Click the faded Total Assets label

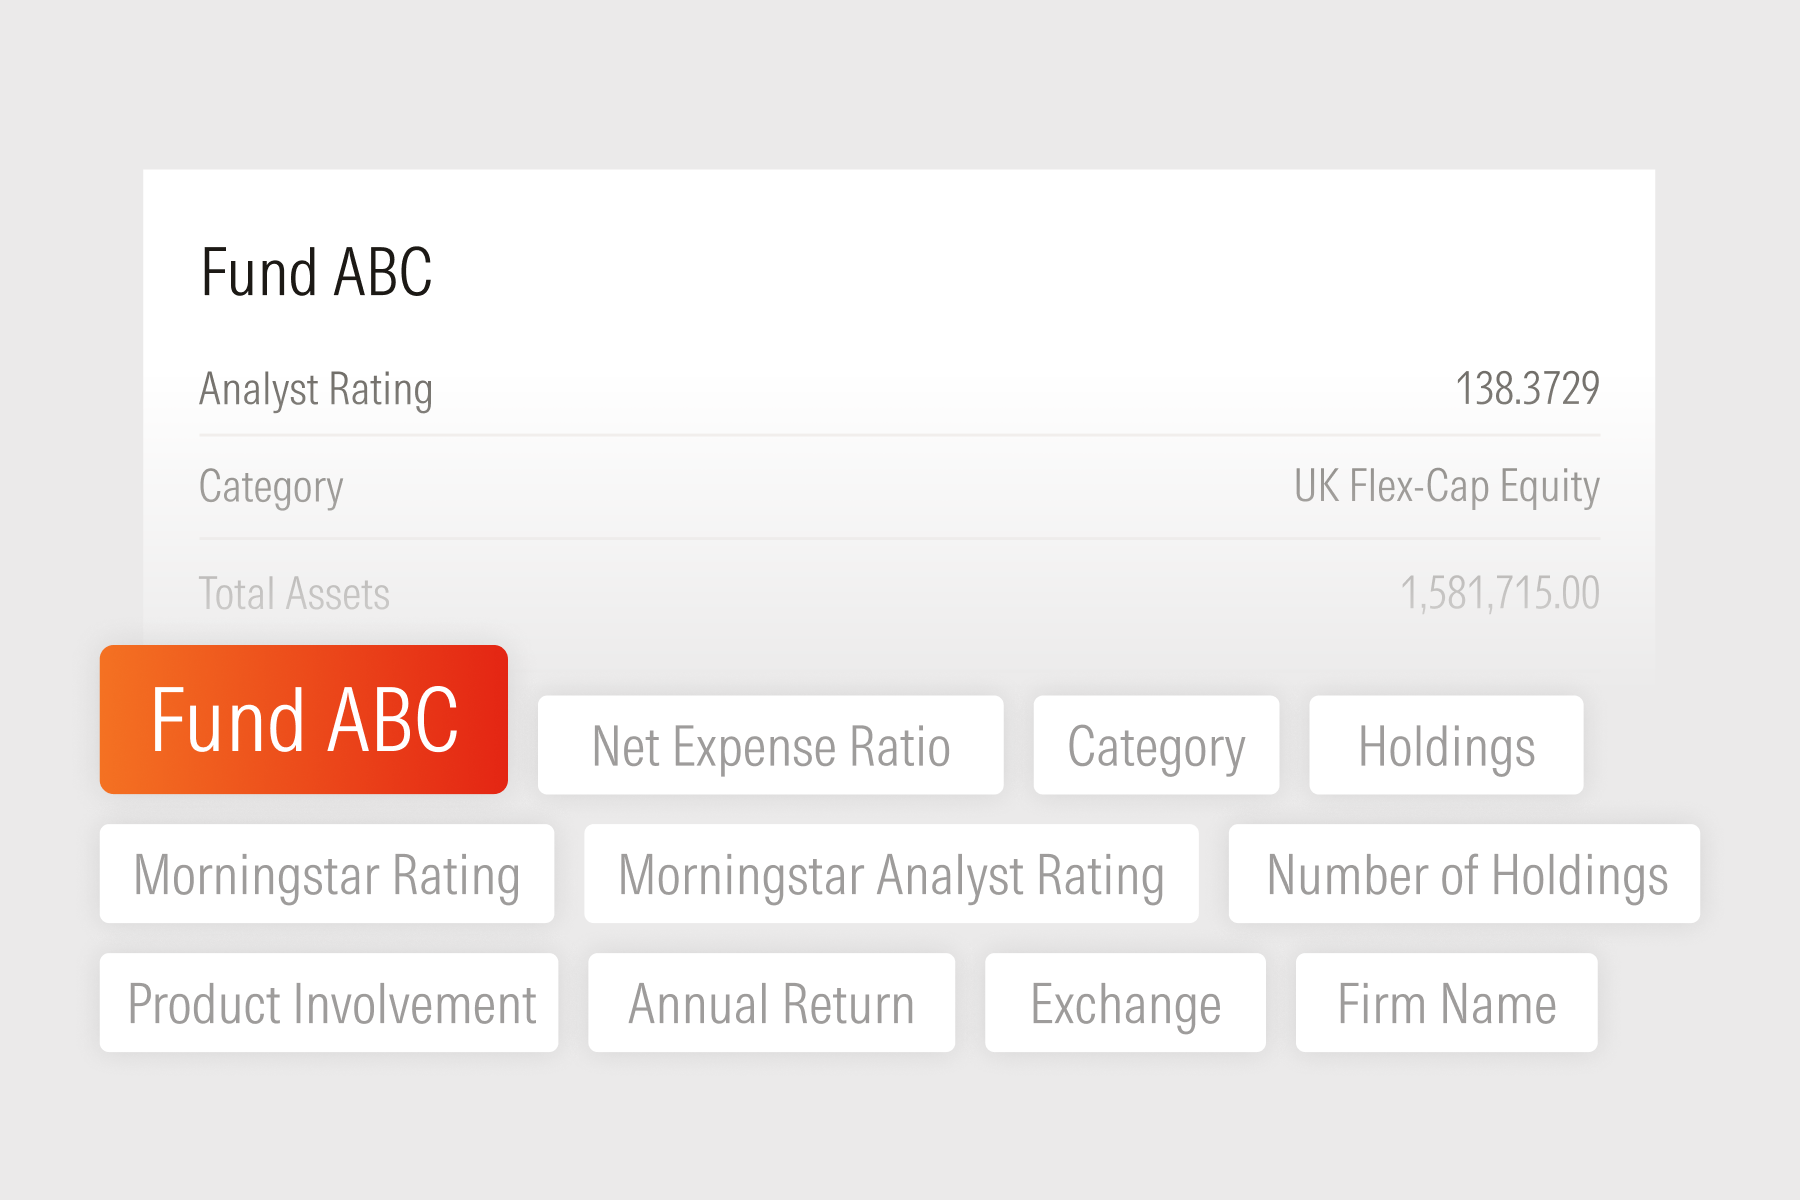coord(294,594)
